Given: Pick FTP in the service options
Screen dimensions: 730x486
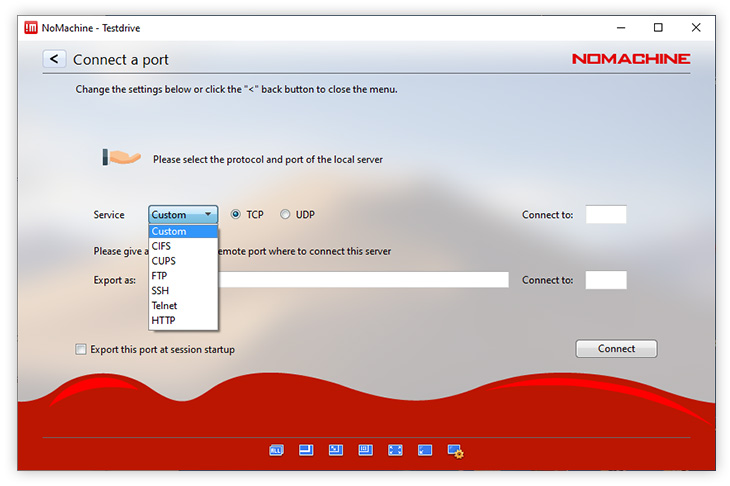Looking at the screenshot, I should point(159,276).
